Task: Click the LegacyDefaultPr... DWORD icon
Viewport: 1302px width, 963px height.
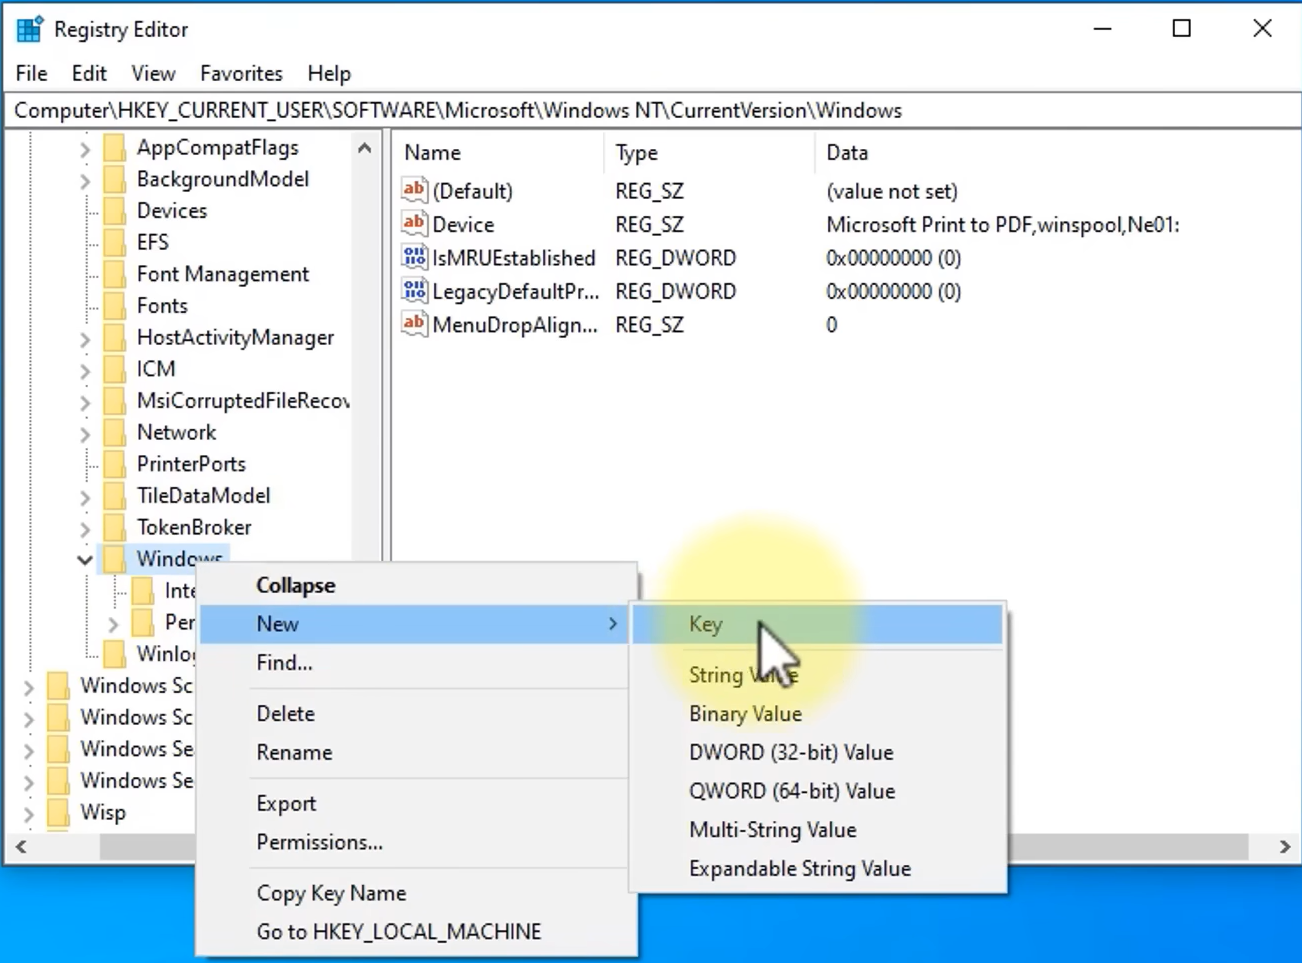Action: click(414, 291)
